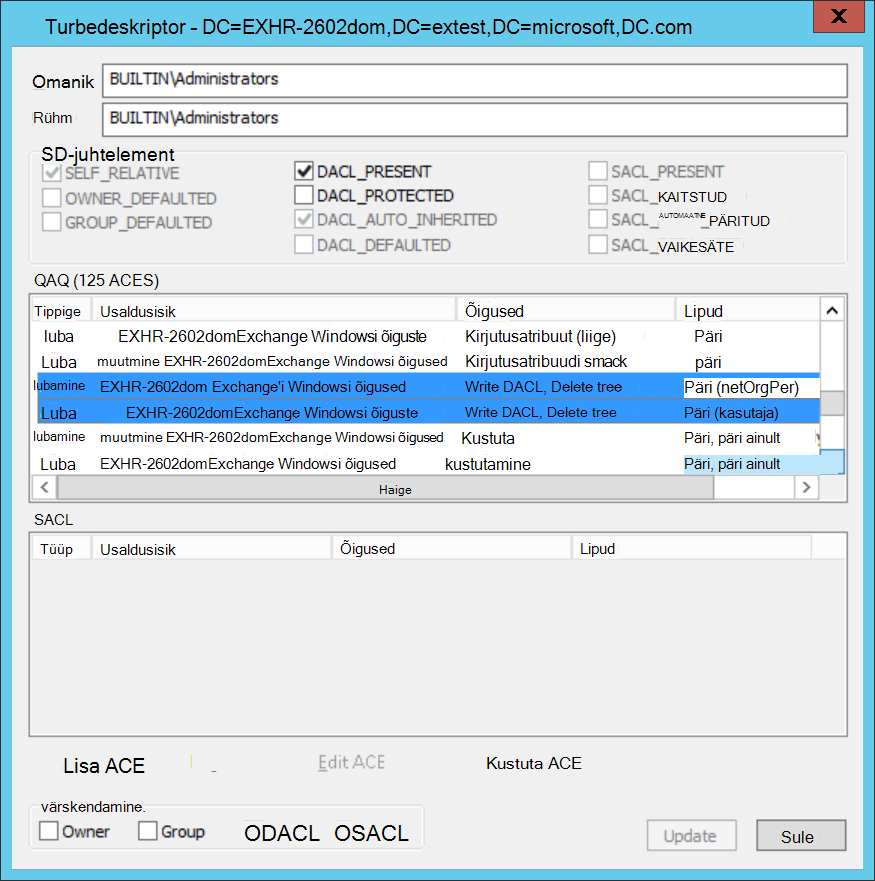Enable the Group update checkbox
875x881 pixels.
coord(148,830)
